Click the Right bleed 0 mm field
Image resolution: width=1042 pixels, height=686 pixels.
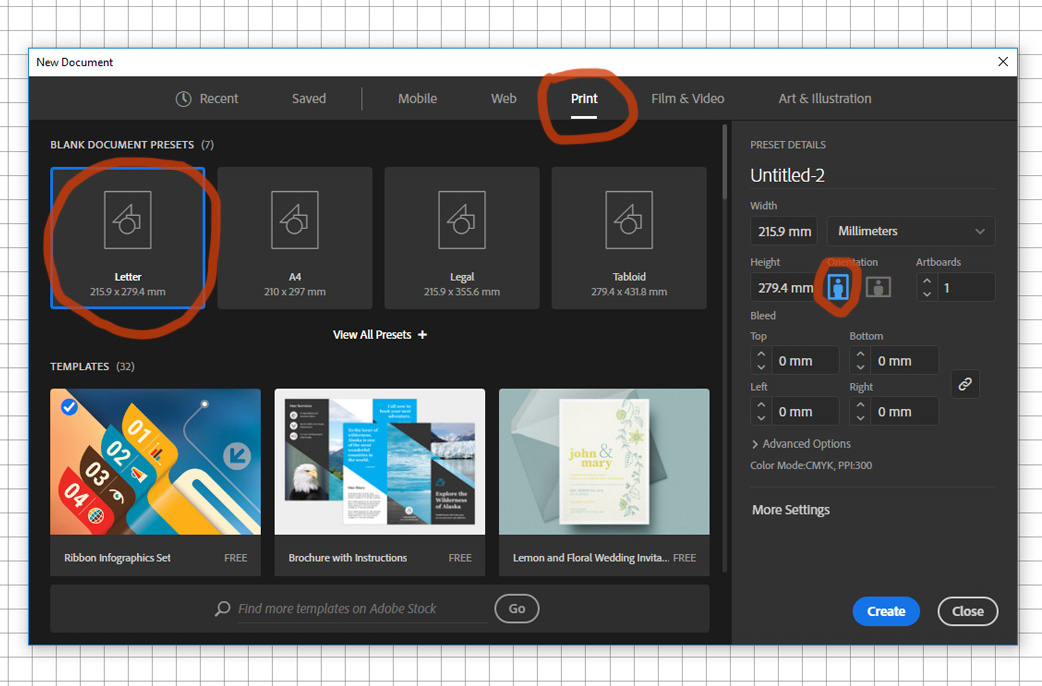[904, 411]
